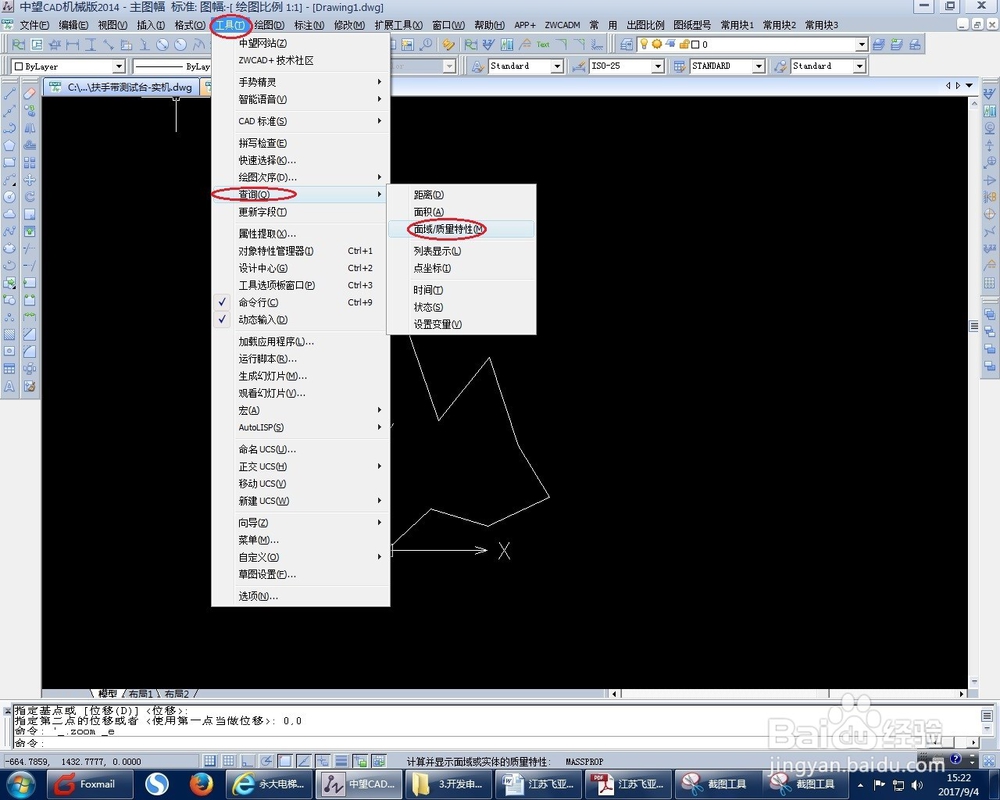Toggle lineweight display in status bar

click(x=341, y=760)
